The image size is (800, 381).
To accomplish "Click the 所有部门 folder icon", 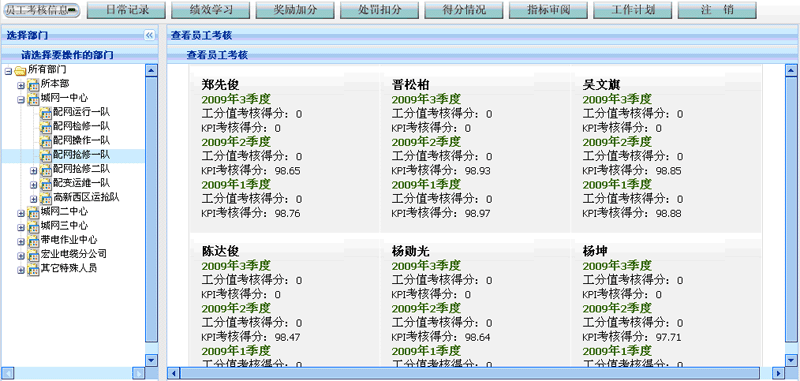I will click(21, 70).
